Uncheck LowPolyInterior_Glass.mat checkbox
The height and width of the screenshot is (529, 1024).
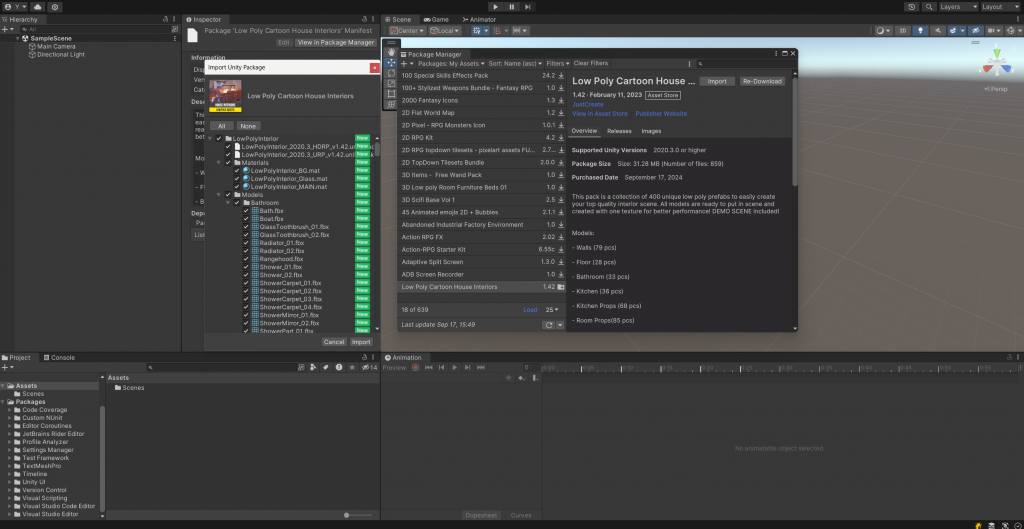pyautogui.click(x=237, y=178)
